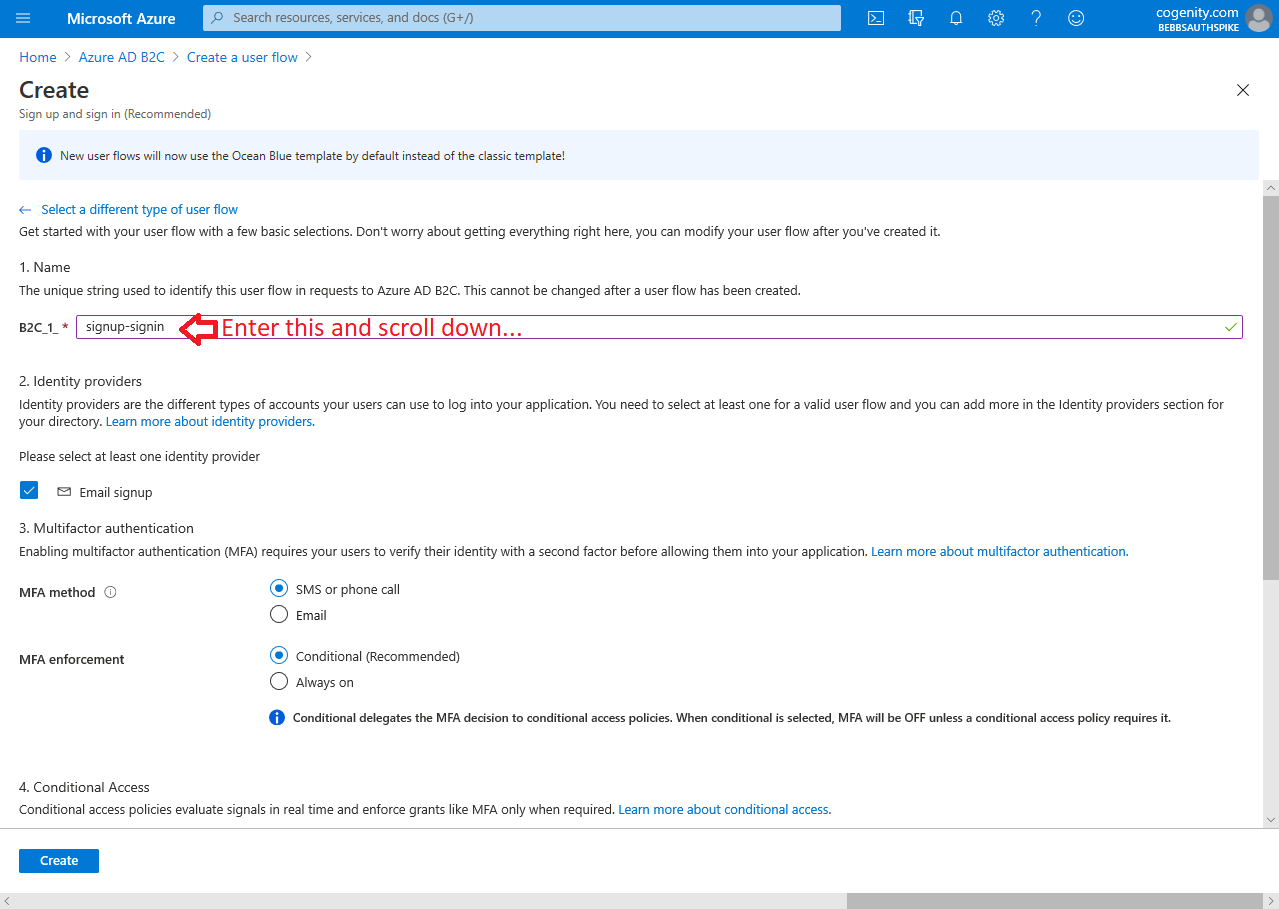Click the info icon next to MFA method
The image size is (1279, 909).
109,592
